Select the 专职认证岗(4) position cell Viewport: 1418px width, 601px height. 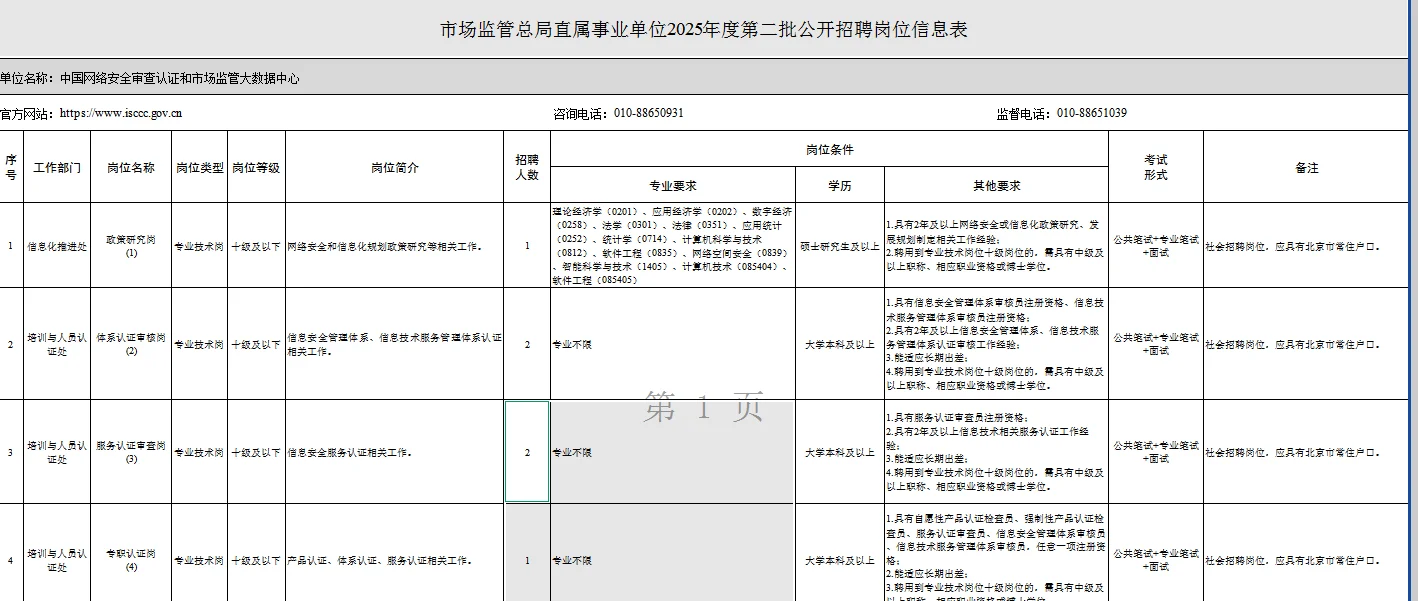tap(131, 553)
